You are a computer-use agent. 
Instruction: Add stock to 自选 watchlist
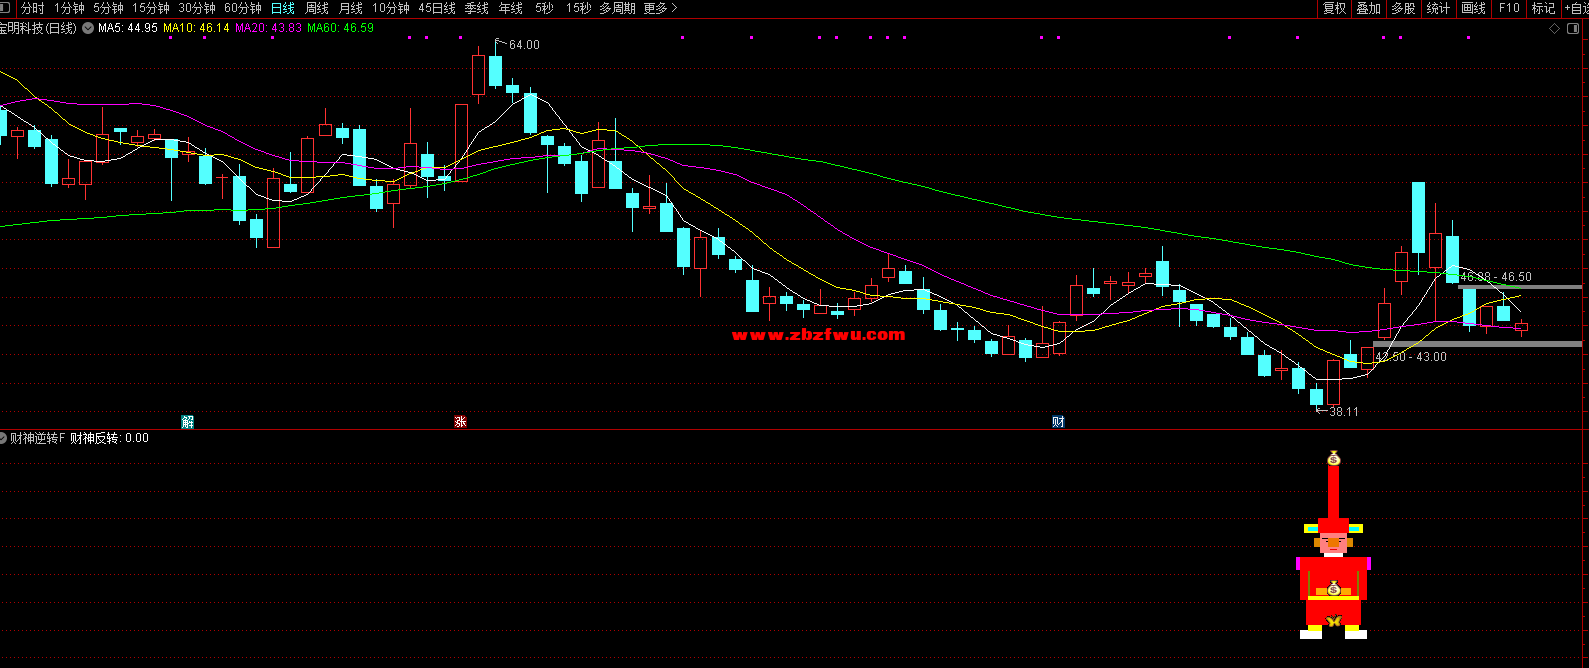[1575, 8]
